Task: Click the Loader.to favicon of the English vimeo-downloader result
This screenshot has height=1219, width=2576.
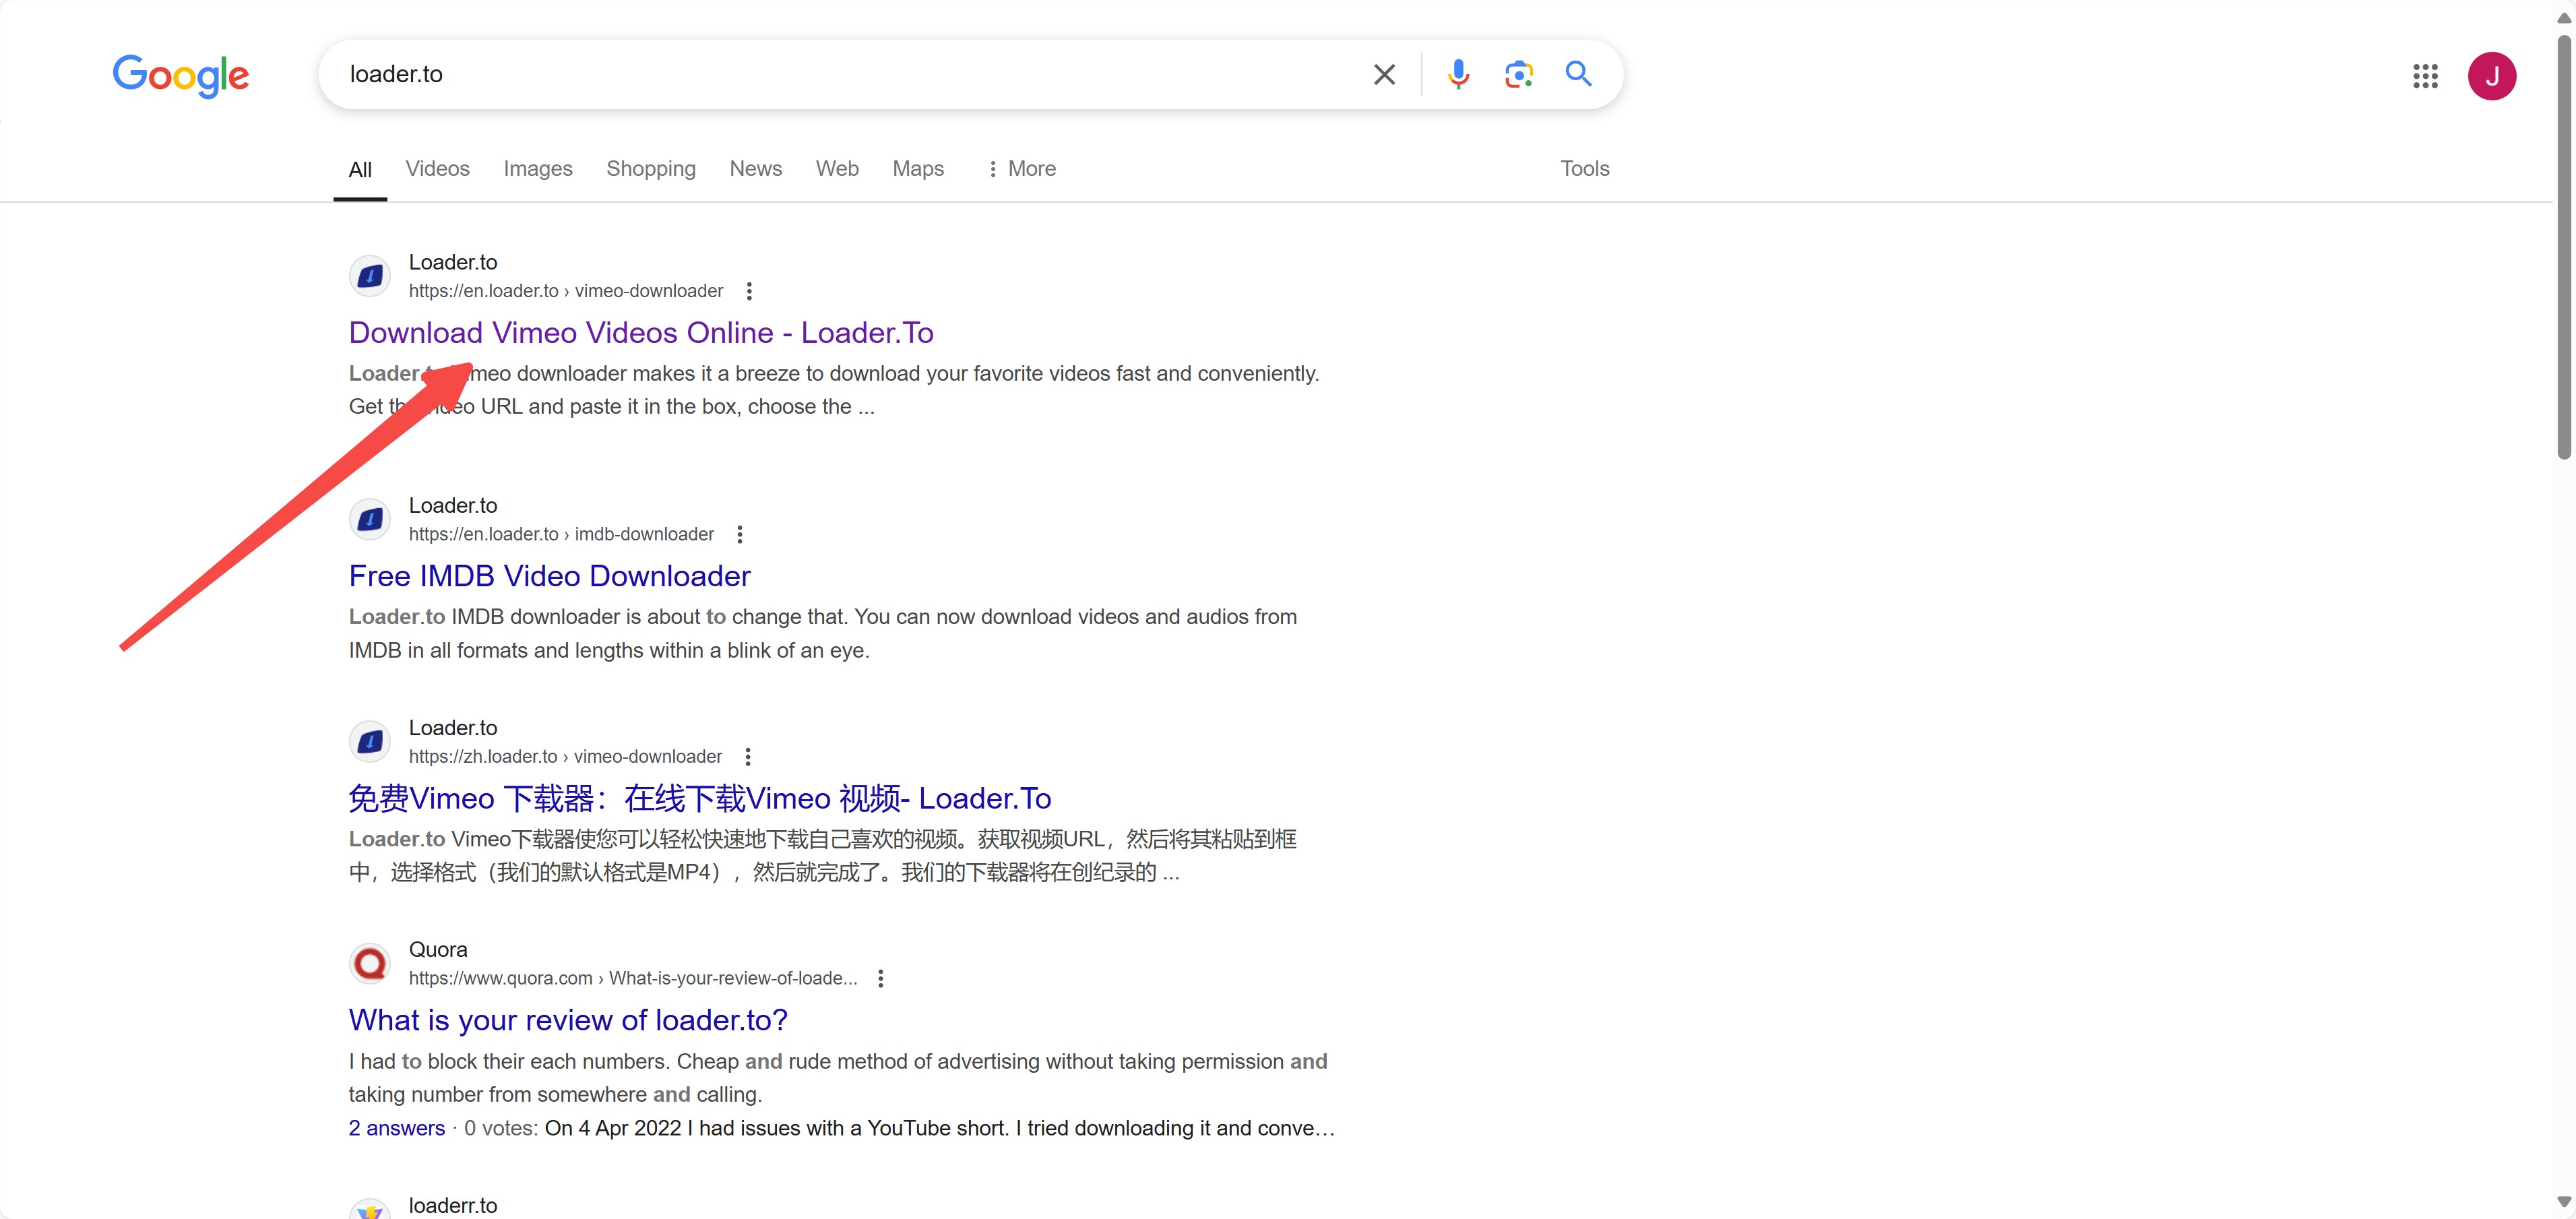Action: click(x=370, y=276)
